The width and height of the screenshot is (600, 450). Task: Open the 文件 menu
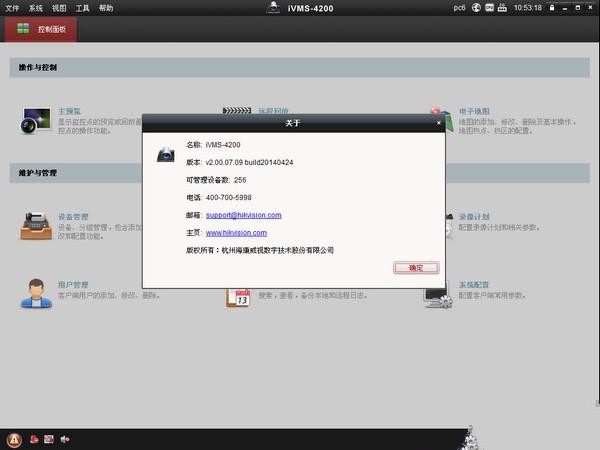[x=12, y=8]
